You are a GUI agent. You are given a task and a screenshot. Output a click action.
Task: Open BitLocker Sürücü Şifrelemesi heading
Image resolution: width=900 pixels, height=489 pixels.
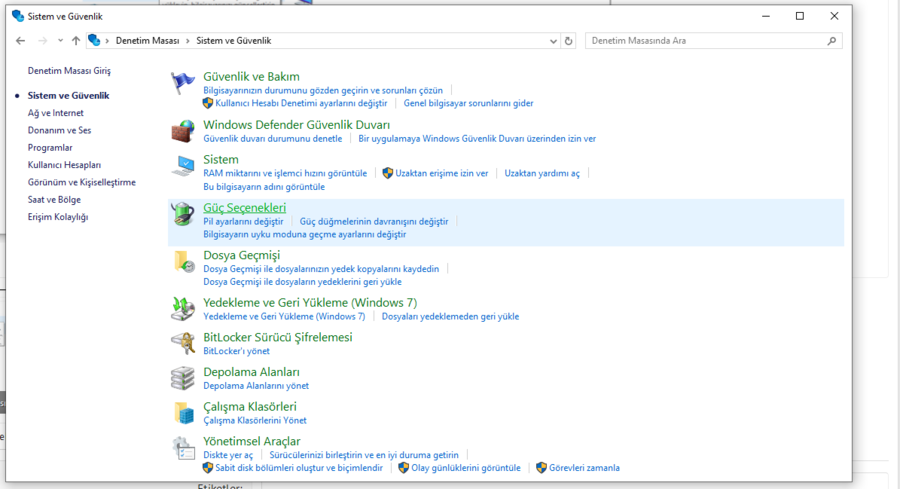278,337
